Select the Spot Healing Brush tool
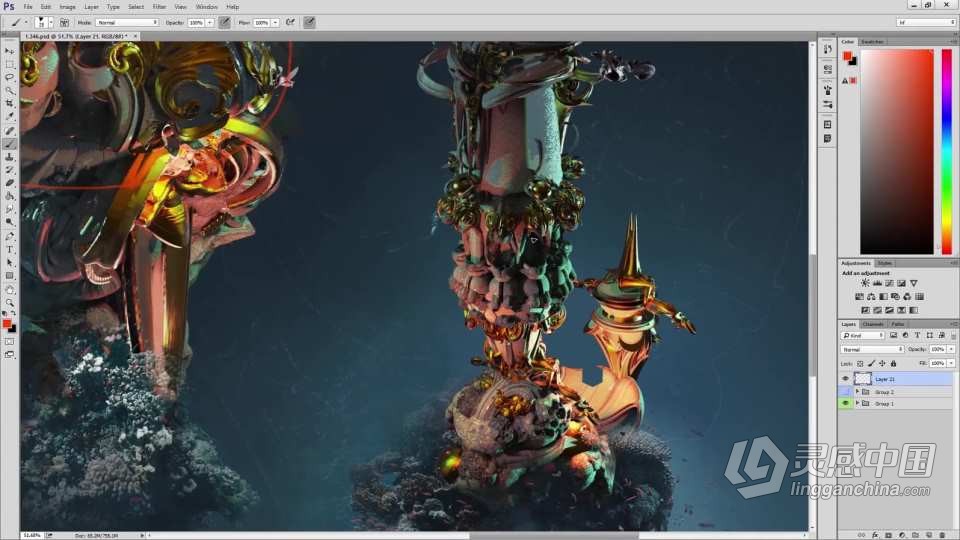 (x=9, y=130)
